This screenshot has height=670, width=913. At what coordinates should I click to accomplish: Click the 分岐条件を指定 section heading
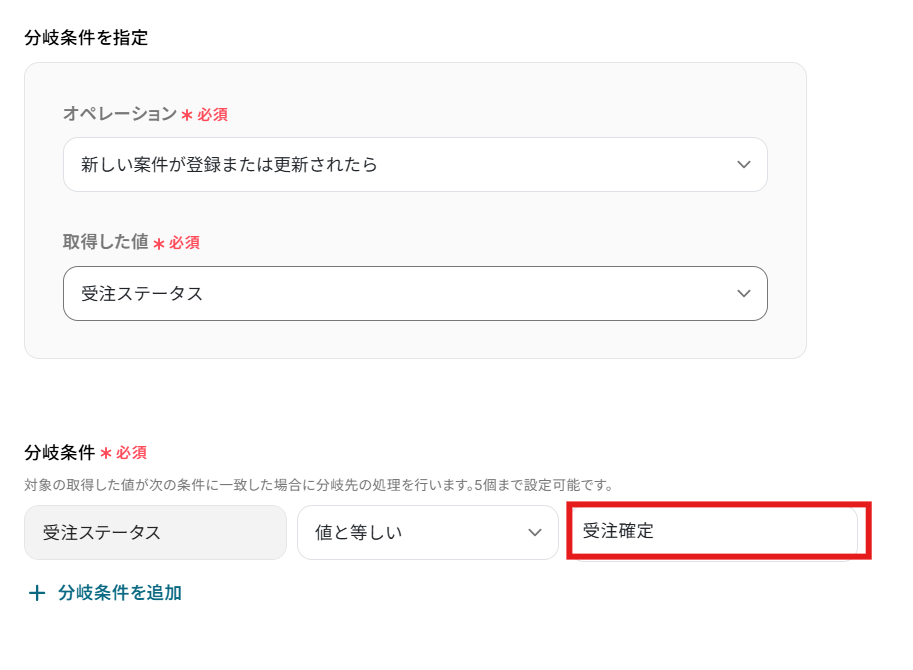(x=86, y=38)
